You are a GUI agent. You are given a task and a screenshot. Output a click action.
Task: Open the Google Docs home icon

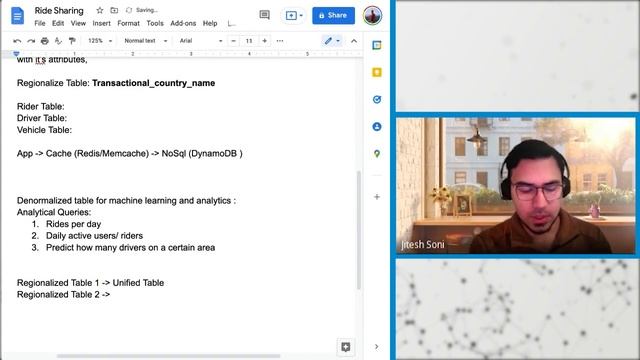coord(17,16)
